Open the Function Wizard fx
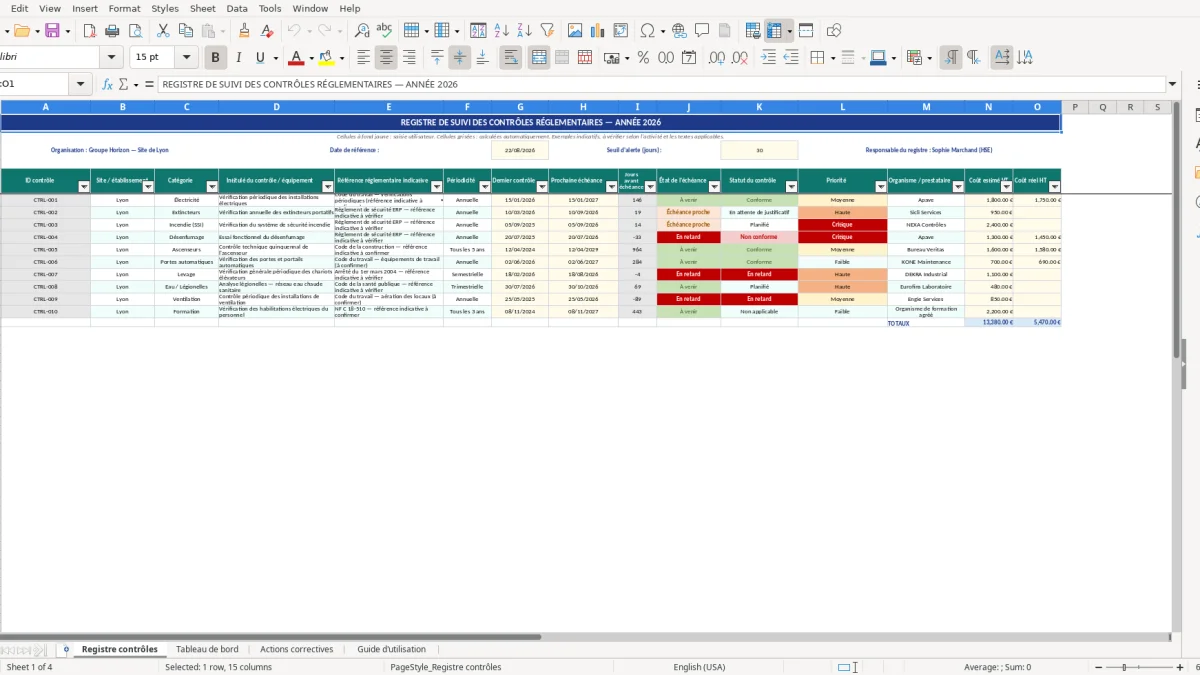 107,85
